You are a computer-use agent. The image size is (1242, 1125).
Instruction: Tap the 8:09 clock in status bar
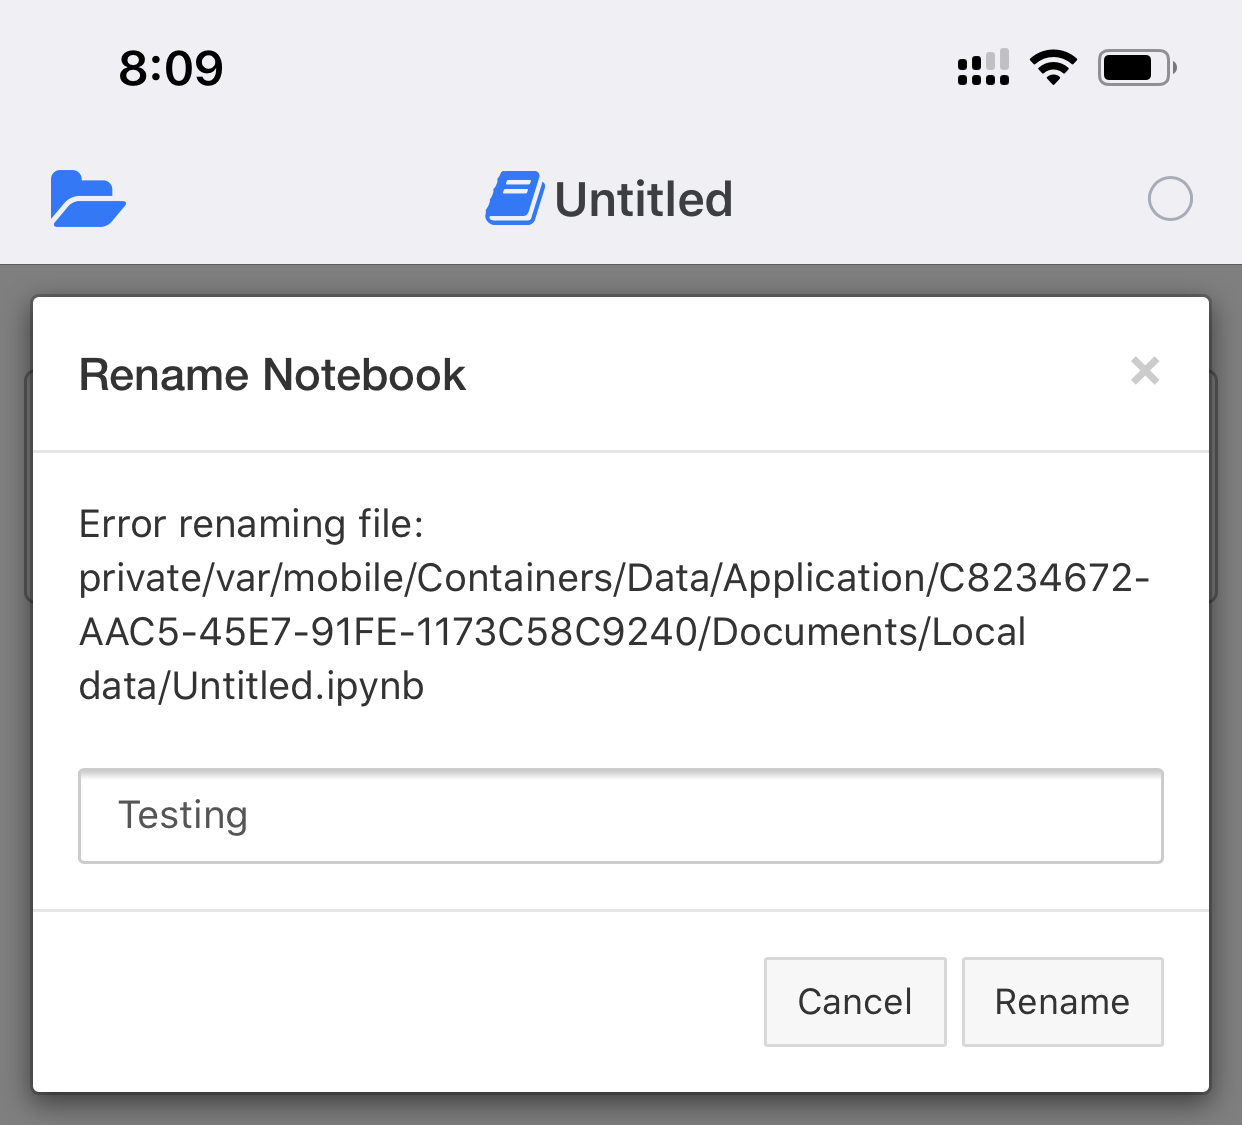pyautogui.click(x=171, y=68)
